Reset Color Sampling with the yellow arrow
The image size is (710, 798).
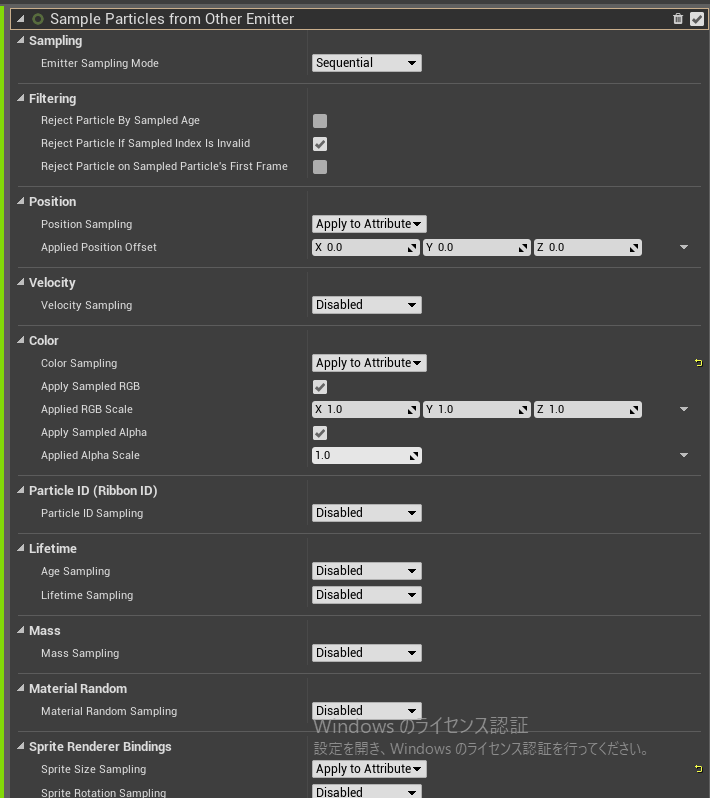click(698, 363)
